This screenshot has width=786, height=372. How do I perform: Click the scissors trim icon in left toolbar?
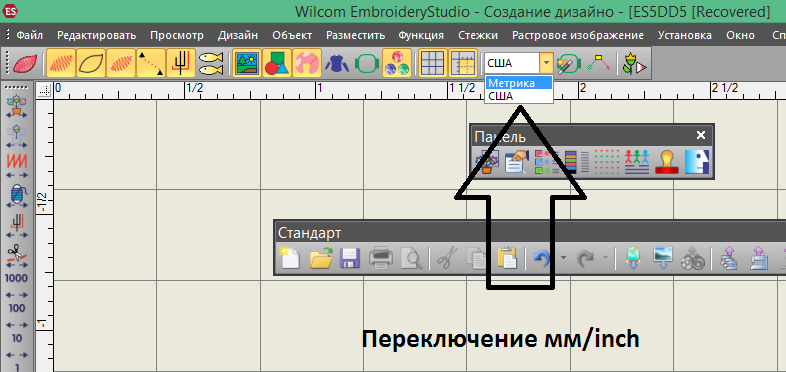(x=17, y=253)
